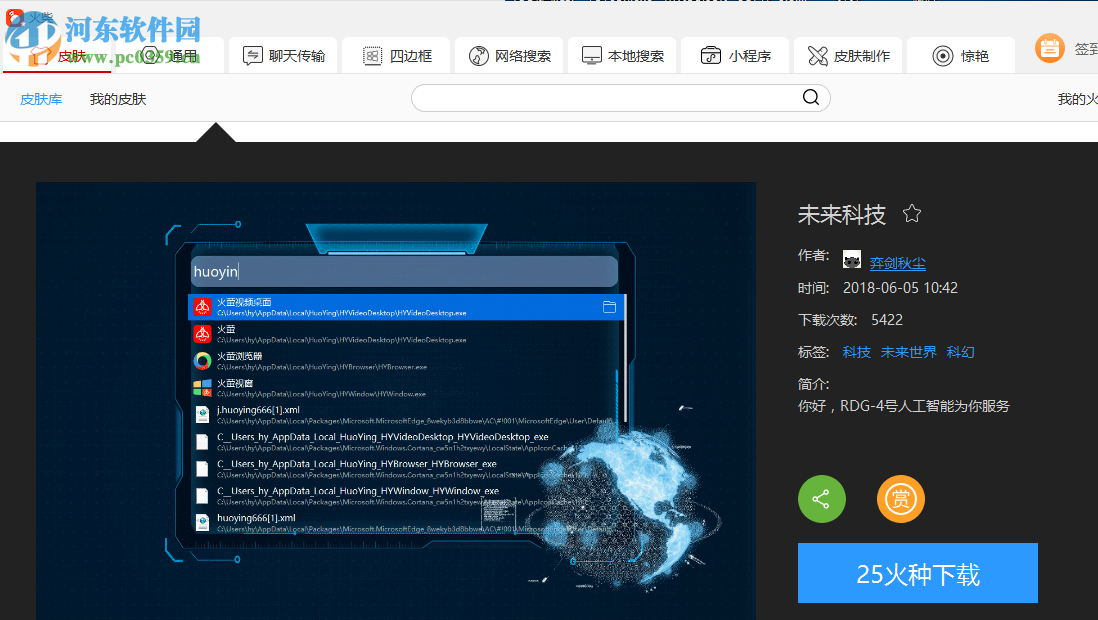This screenshot has height=620, width=1098.
Task: Go to the 小程序 tab
Action: pyautogui.click(x=736, y=56)
